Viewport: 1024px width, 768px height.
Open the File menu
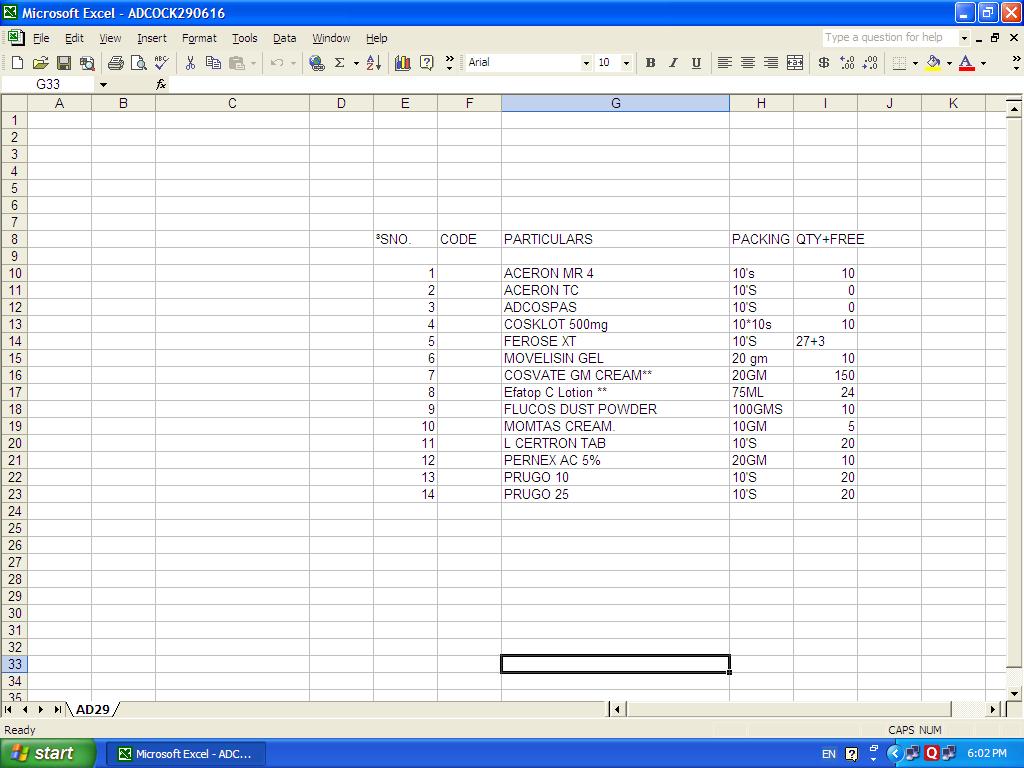41,38
